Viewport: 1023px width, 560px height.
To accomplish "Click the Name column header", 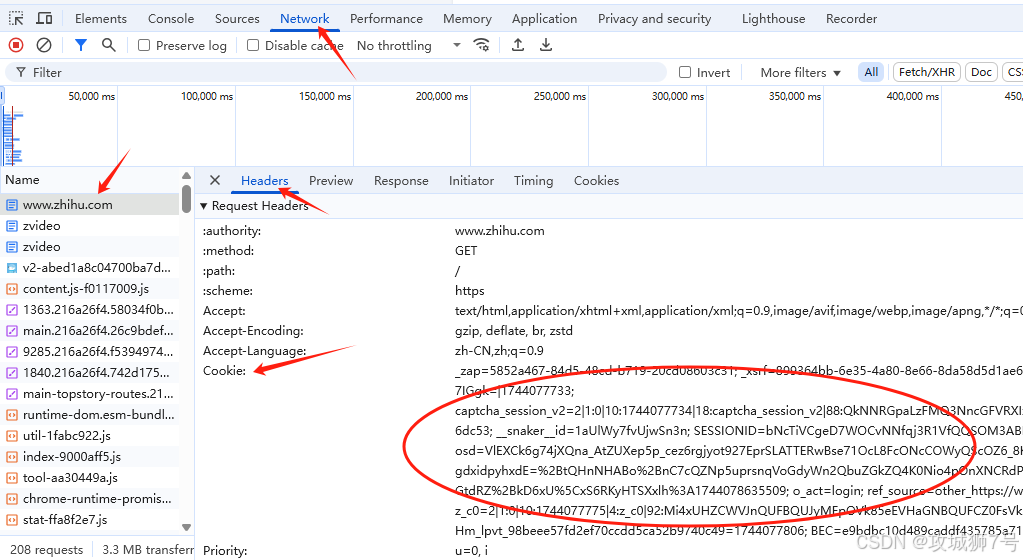I will (x=89, y=179).
